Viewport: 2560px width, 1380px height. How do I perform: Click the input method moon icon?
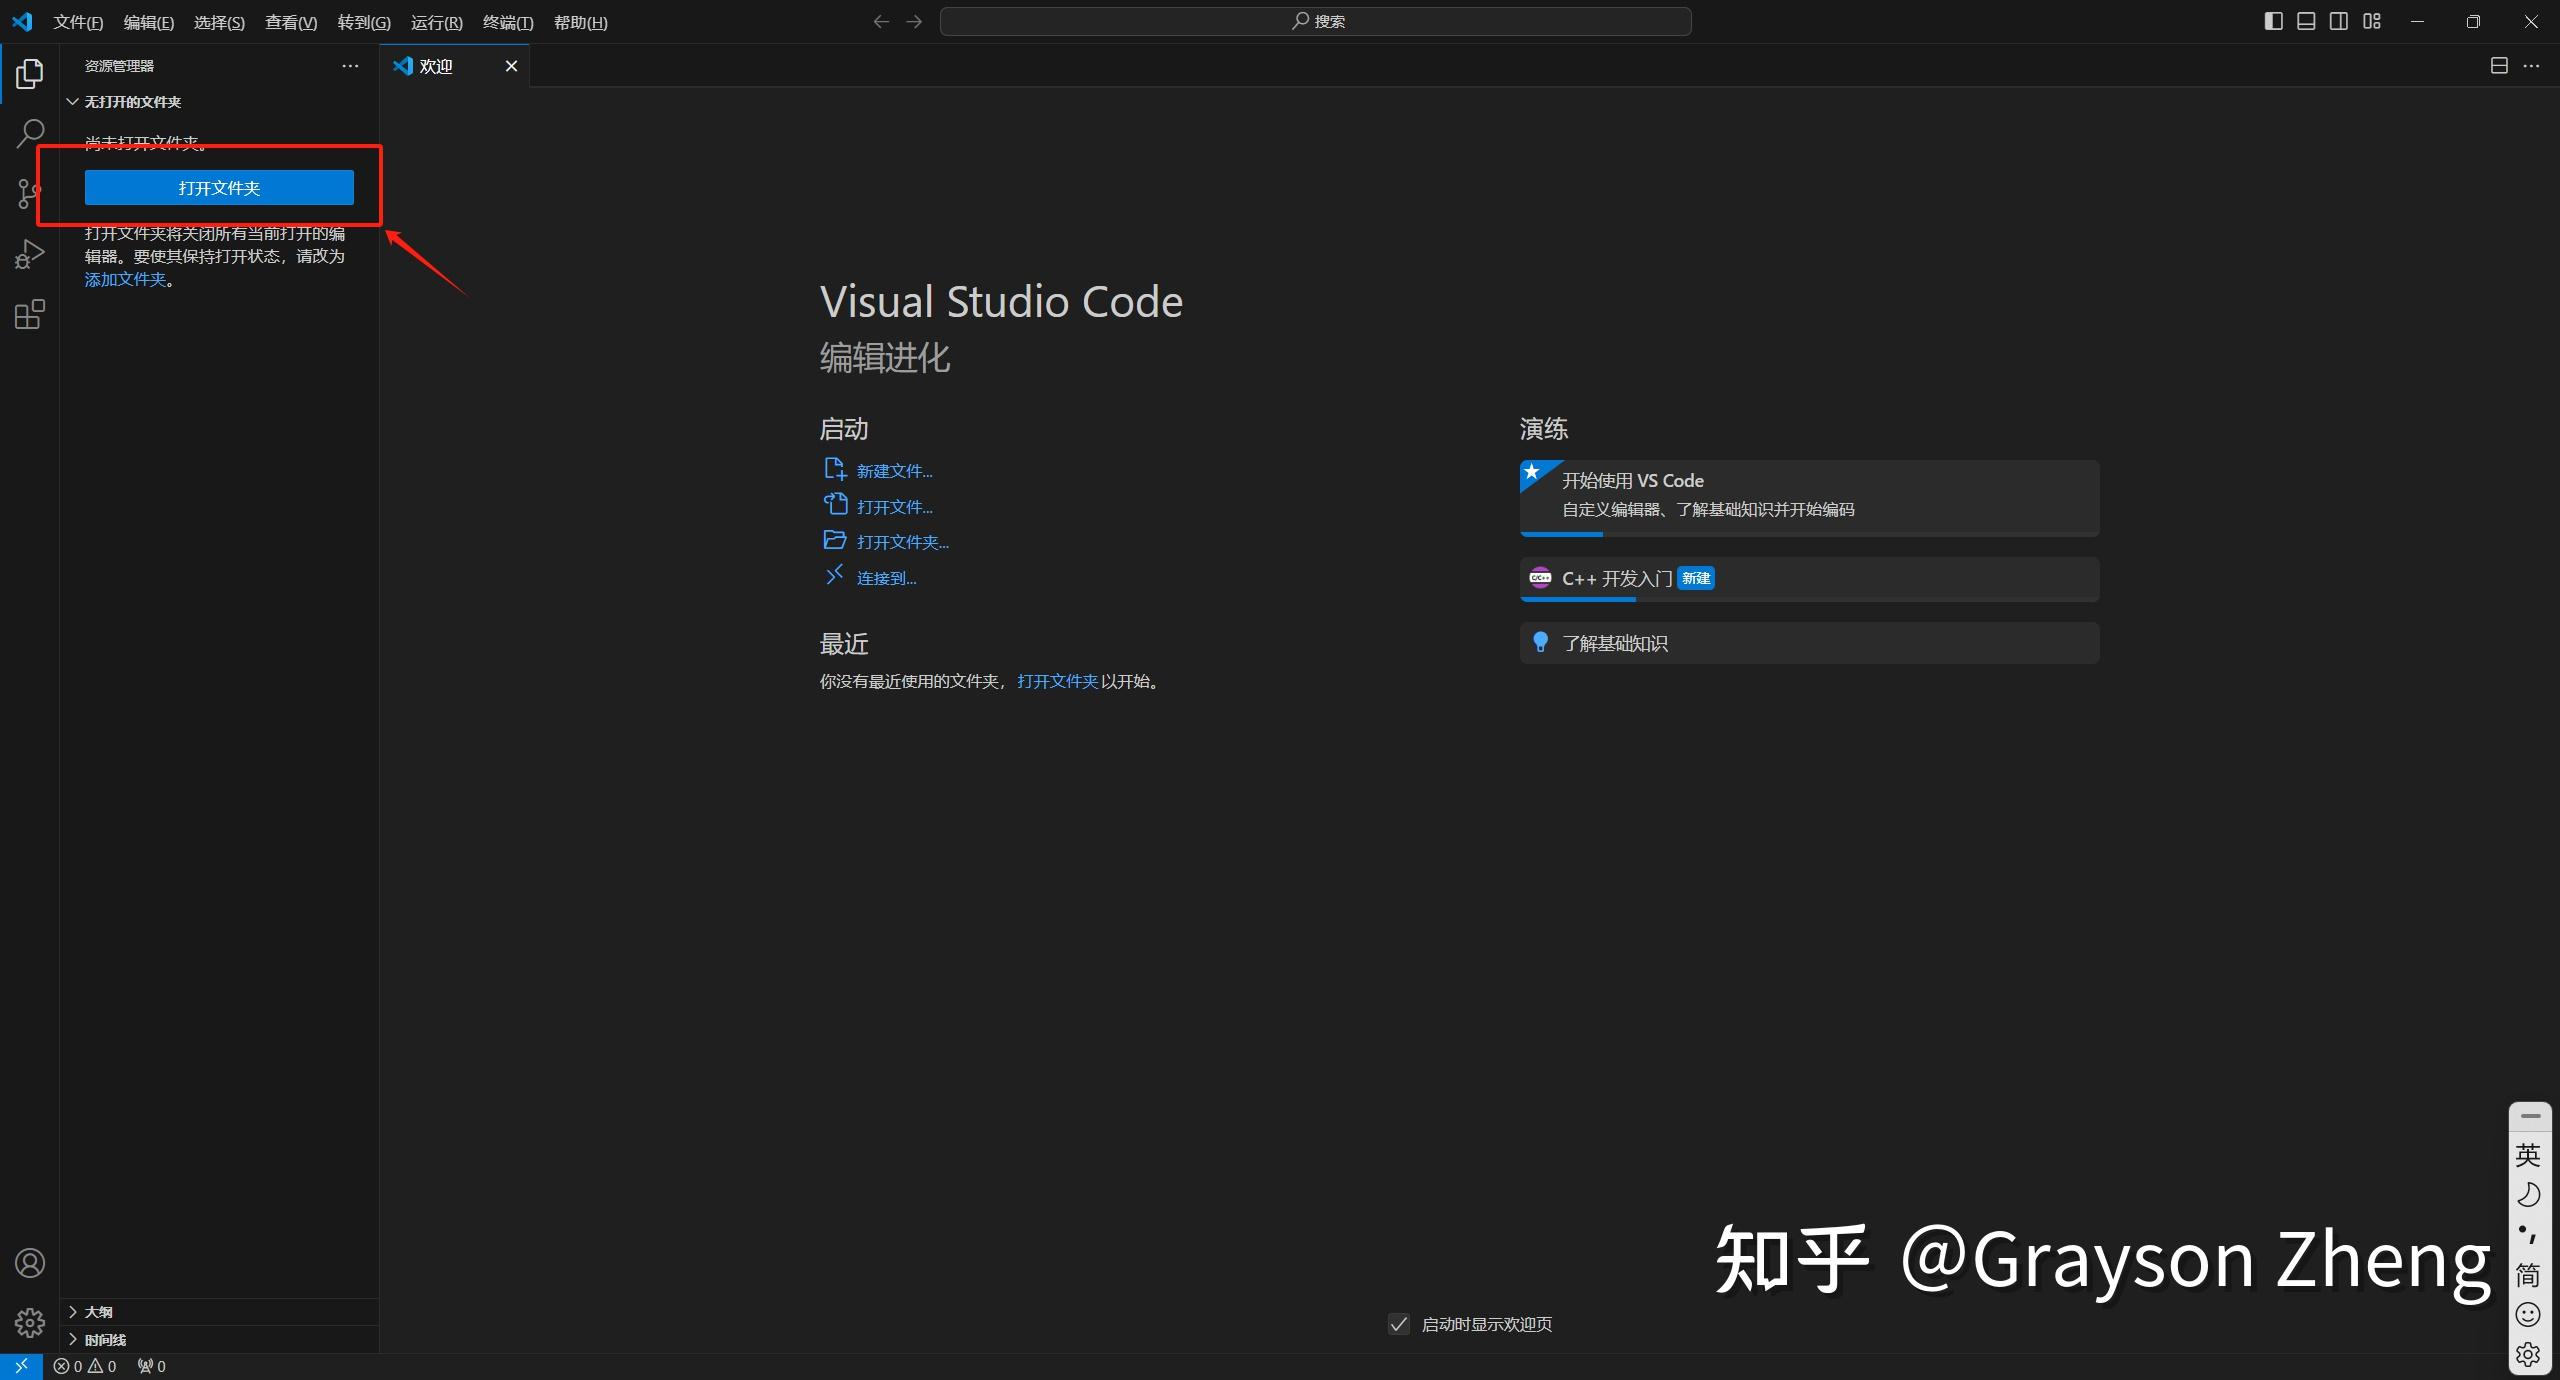(2528, 1195)
